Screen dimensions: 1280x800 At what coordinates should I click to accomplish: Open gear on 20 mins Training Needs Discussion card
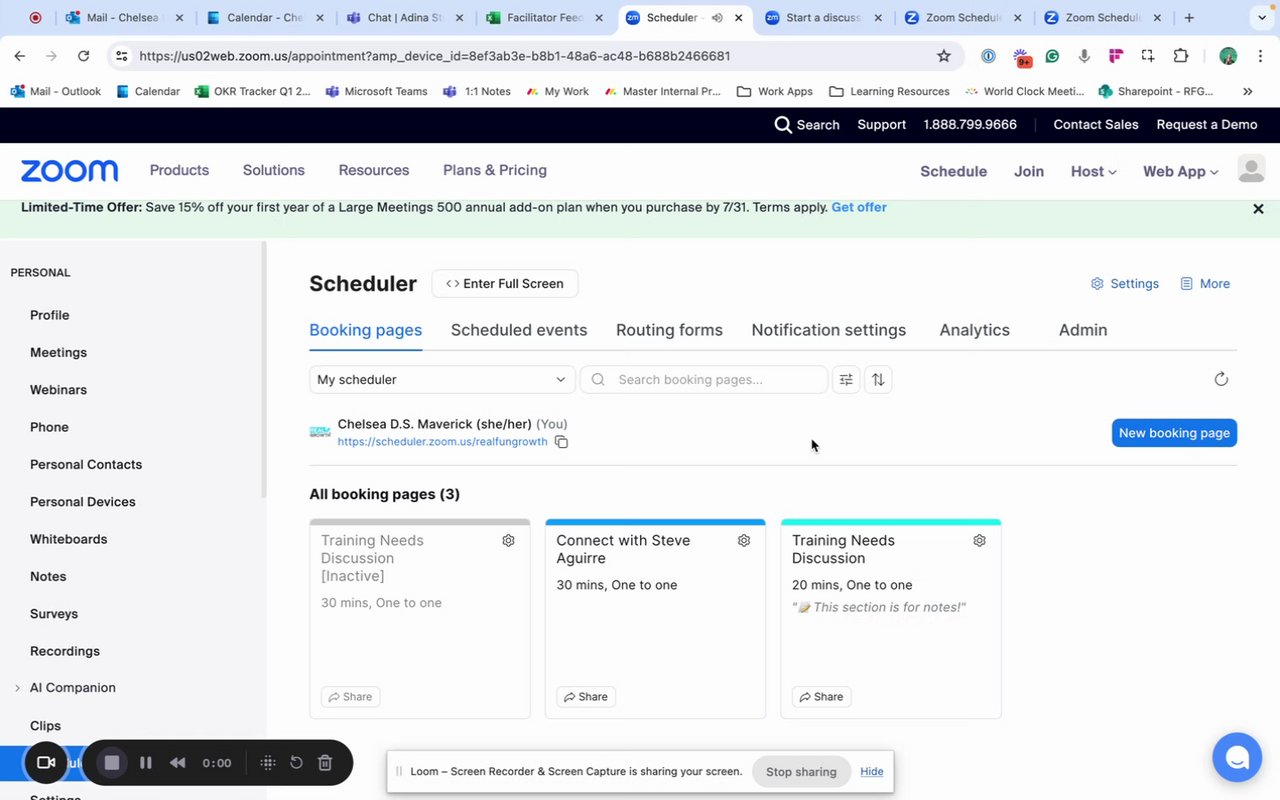click(979, 540)
